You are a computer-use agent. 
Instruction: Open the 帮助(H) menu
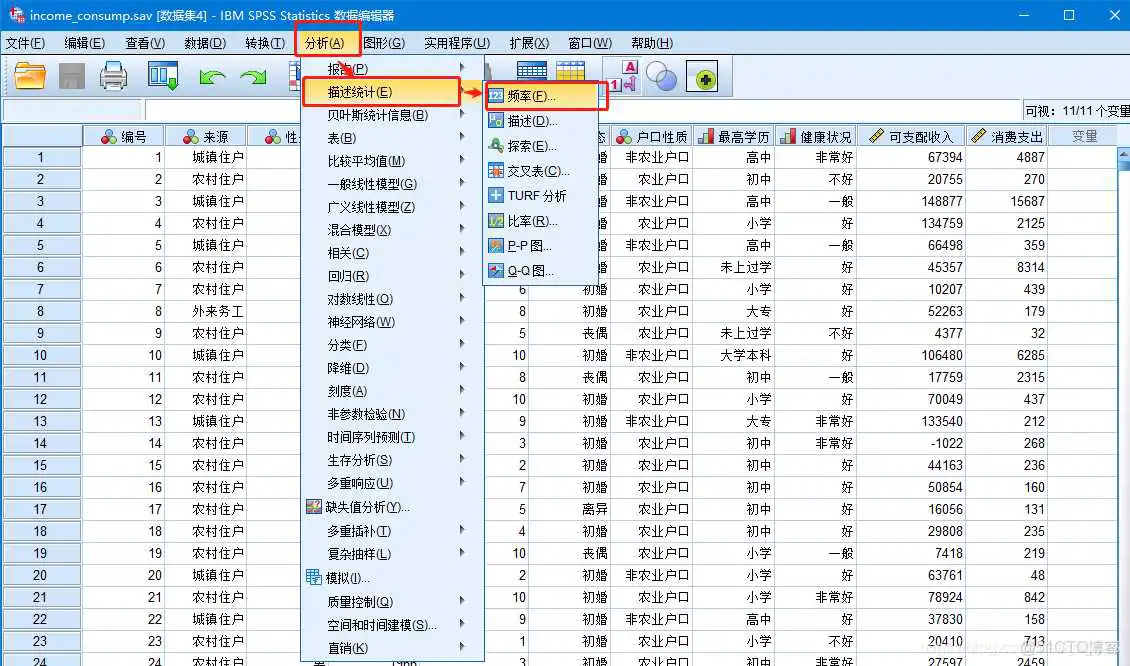tap(652, 43)
